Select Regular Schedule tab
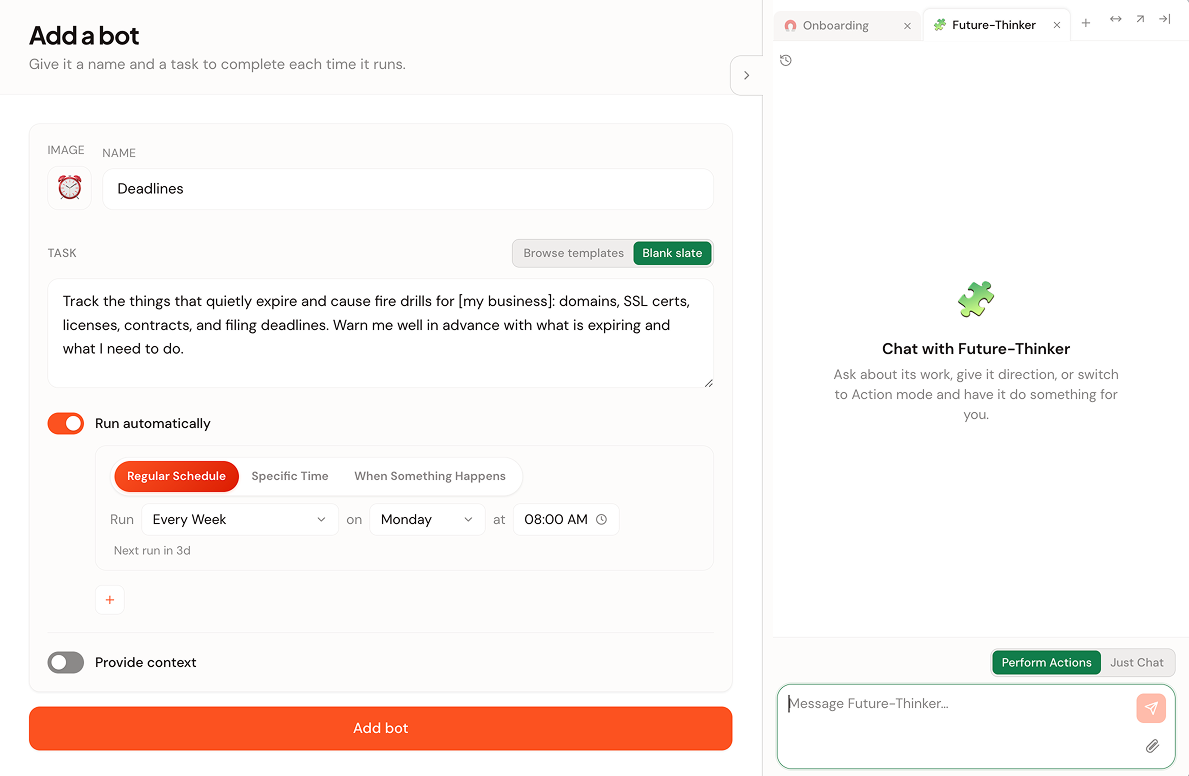 (x=176, y=476)
